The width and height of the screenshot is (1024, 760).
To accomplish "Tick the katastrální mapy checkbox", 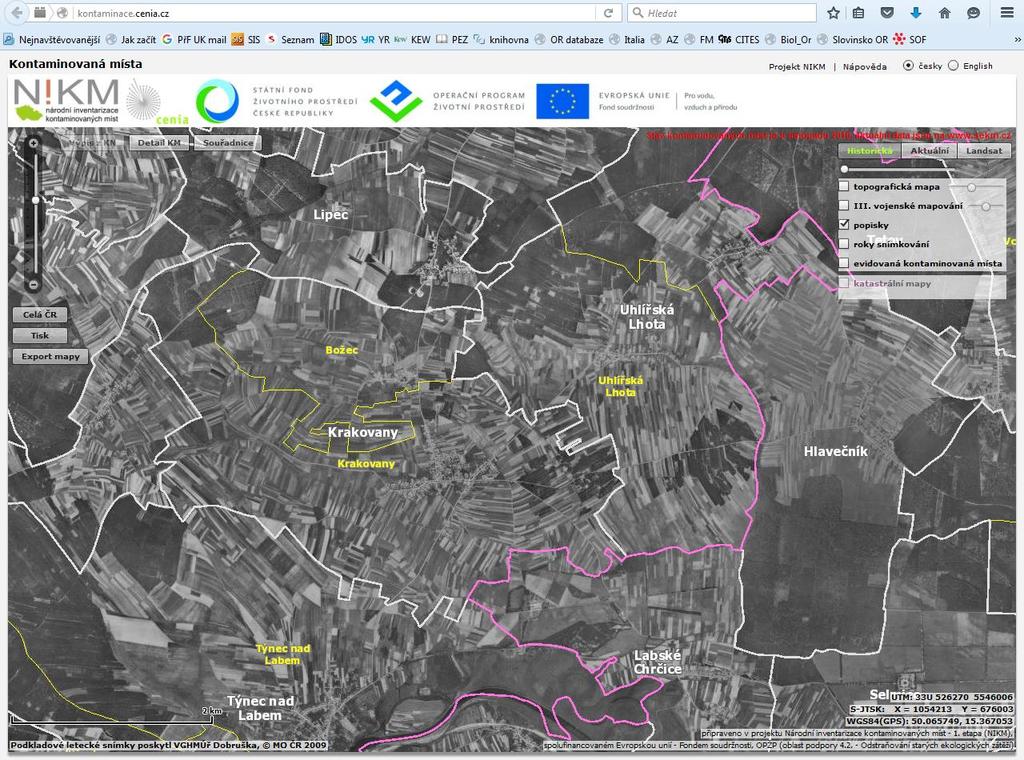I will (844, 283).
